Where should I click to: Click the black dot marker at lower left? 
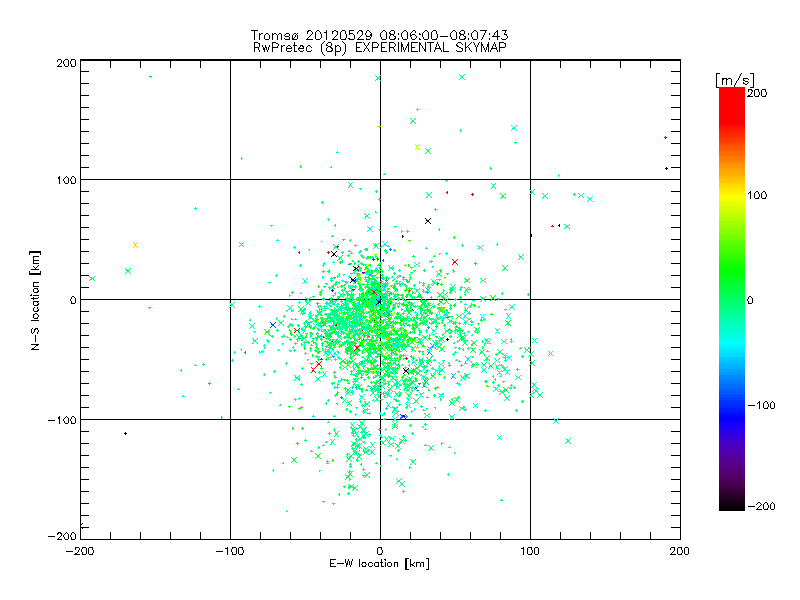[x=126, y=434]
